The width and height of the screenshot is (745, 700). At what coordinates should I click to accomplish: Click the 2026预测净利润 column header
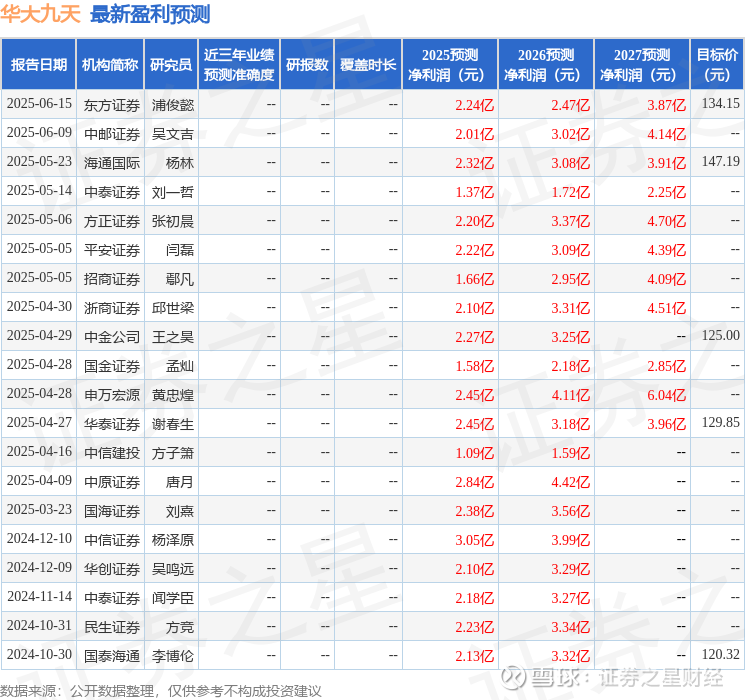pos(546,65)
